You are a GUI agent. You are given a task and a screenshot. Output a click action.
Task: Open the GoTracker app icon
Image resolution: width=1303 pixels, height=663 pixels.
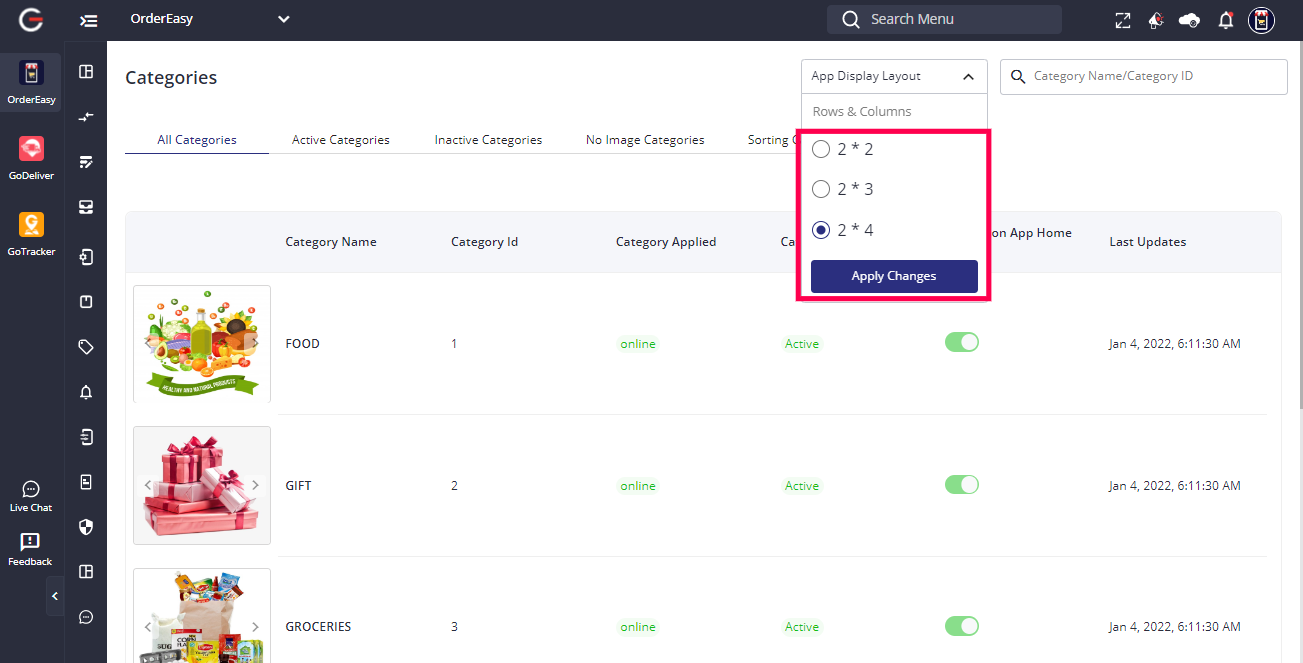[31, 226]
